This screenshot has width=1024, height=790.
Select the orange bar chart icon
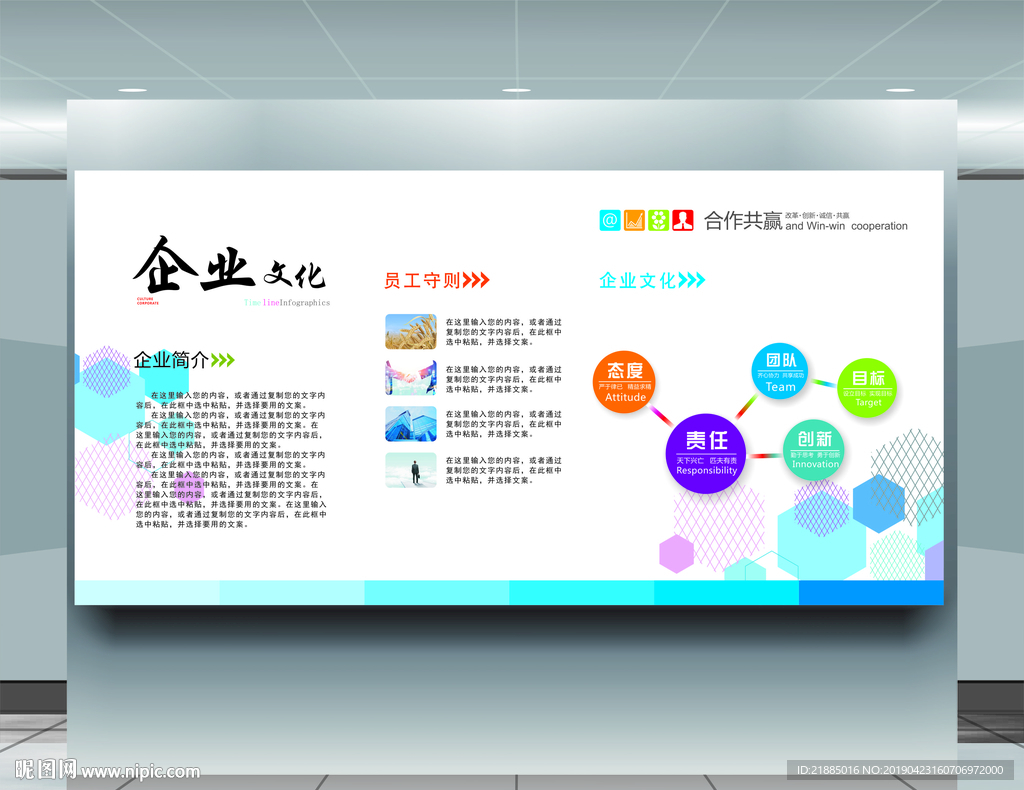pyautogui.click(x=634, y=220)
